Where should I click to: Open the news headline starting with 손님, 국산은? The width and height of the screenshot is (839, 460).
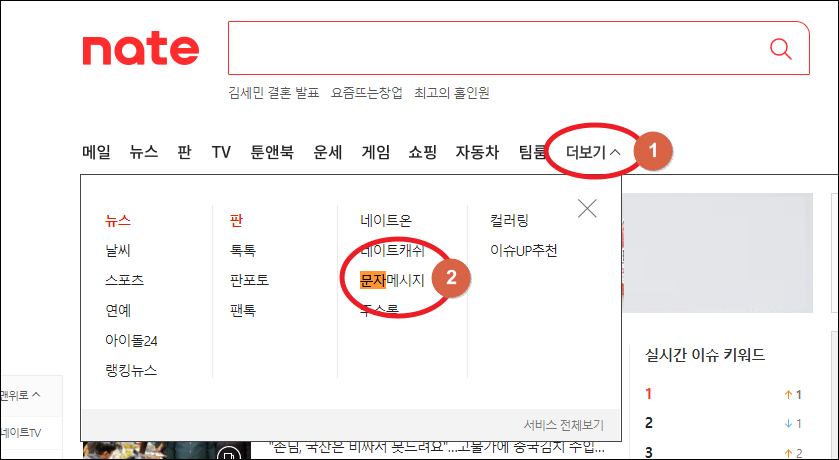436,446
